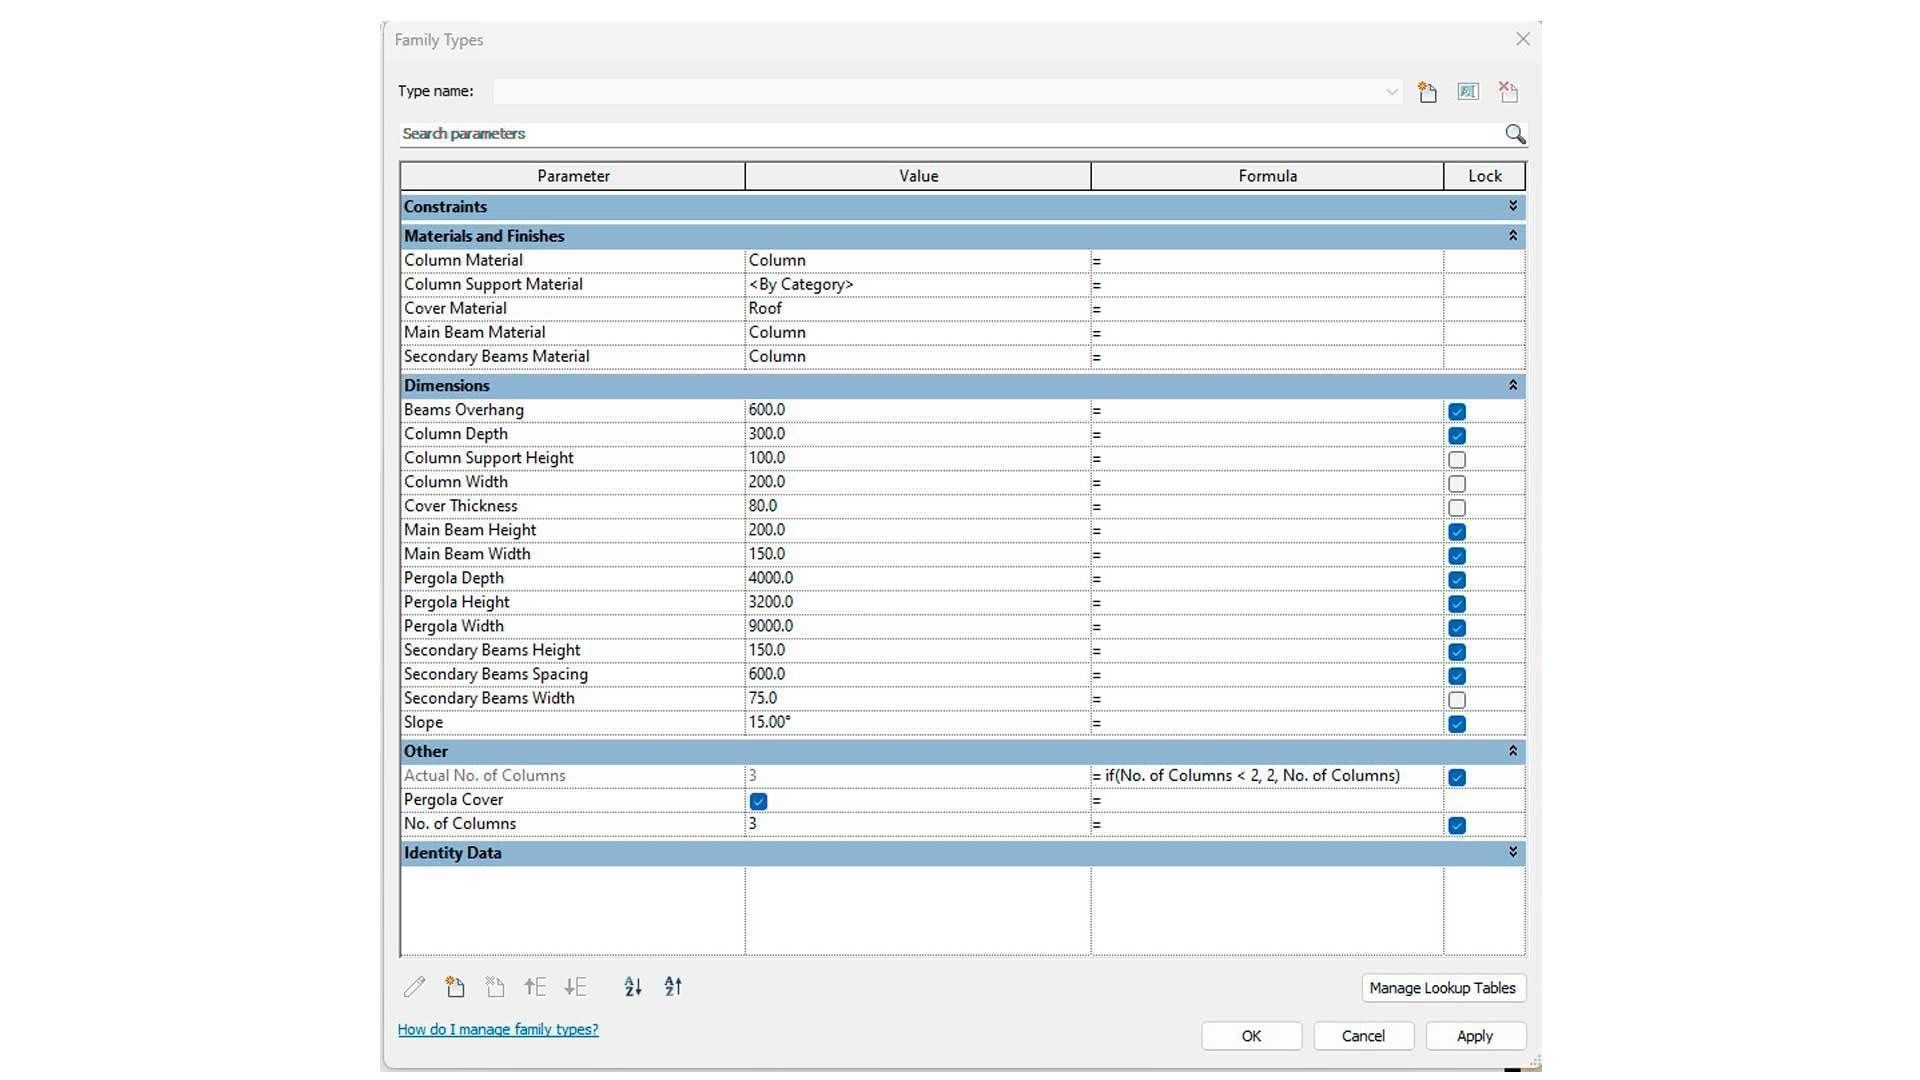The height and width of the screenshot is (1080, 1920).
Task: Sort parameters in descending order
Action: (x=673, y=987)
